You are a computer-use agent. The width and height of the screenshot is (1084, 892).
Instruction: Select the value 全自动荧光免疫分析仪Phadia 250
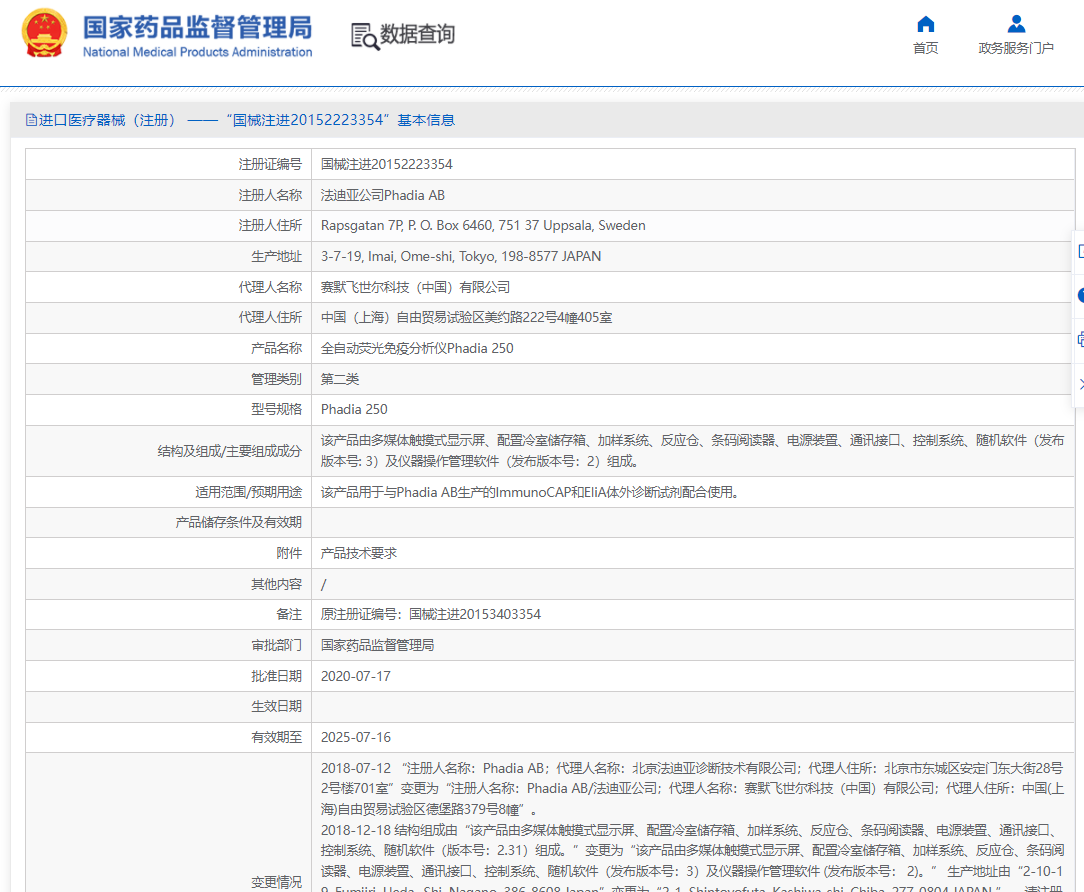[417, 349]
